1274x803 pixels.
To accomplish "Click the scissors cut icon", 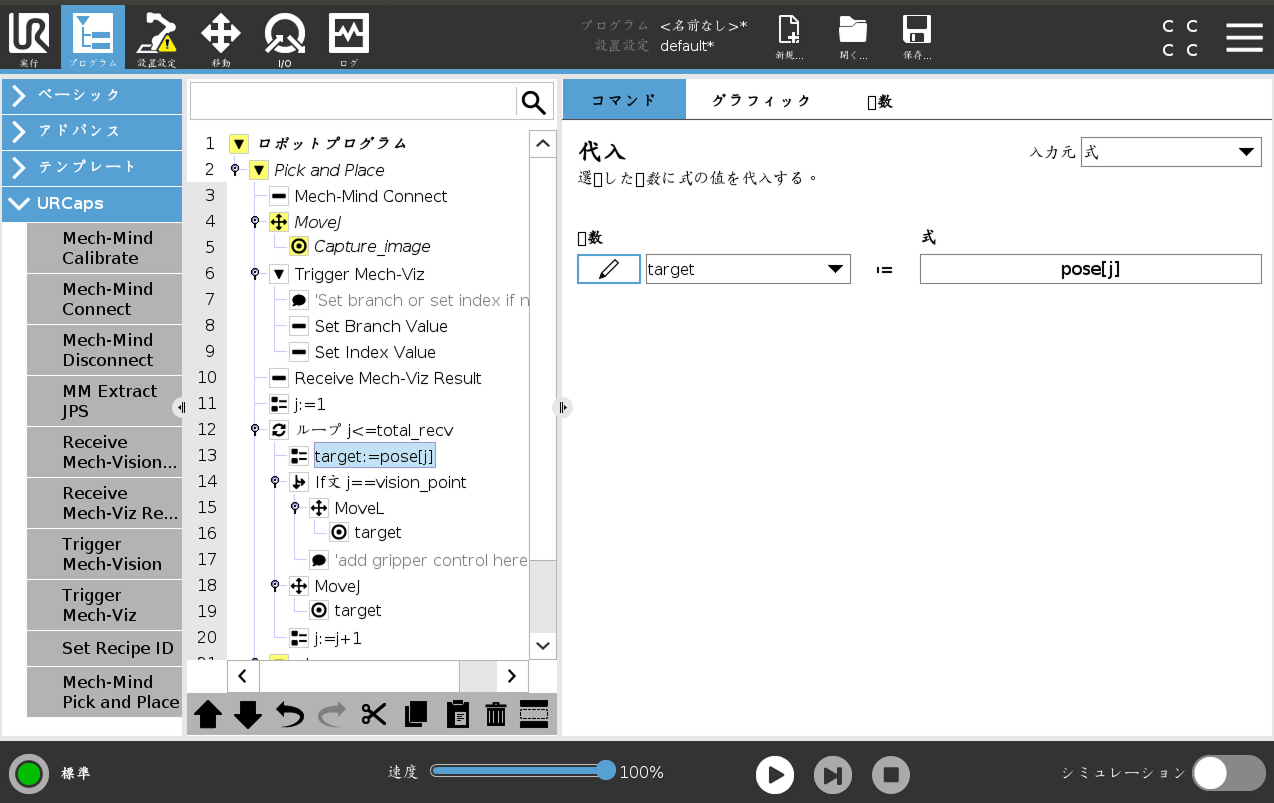I will pos(374,714).
